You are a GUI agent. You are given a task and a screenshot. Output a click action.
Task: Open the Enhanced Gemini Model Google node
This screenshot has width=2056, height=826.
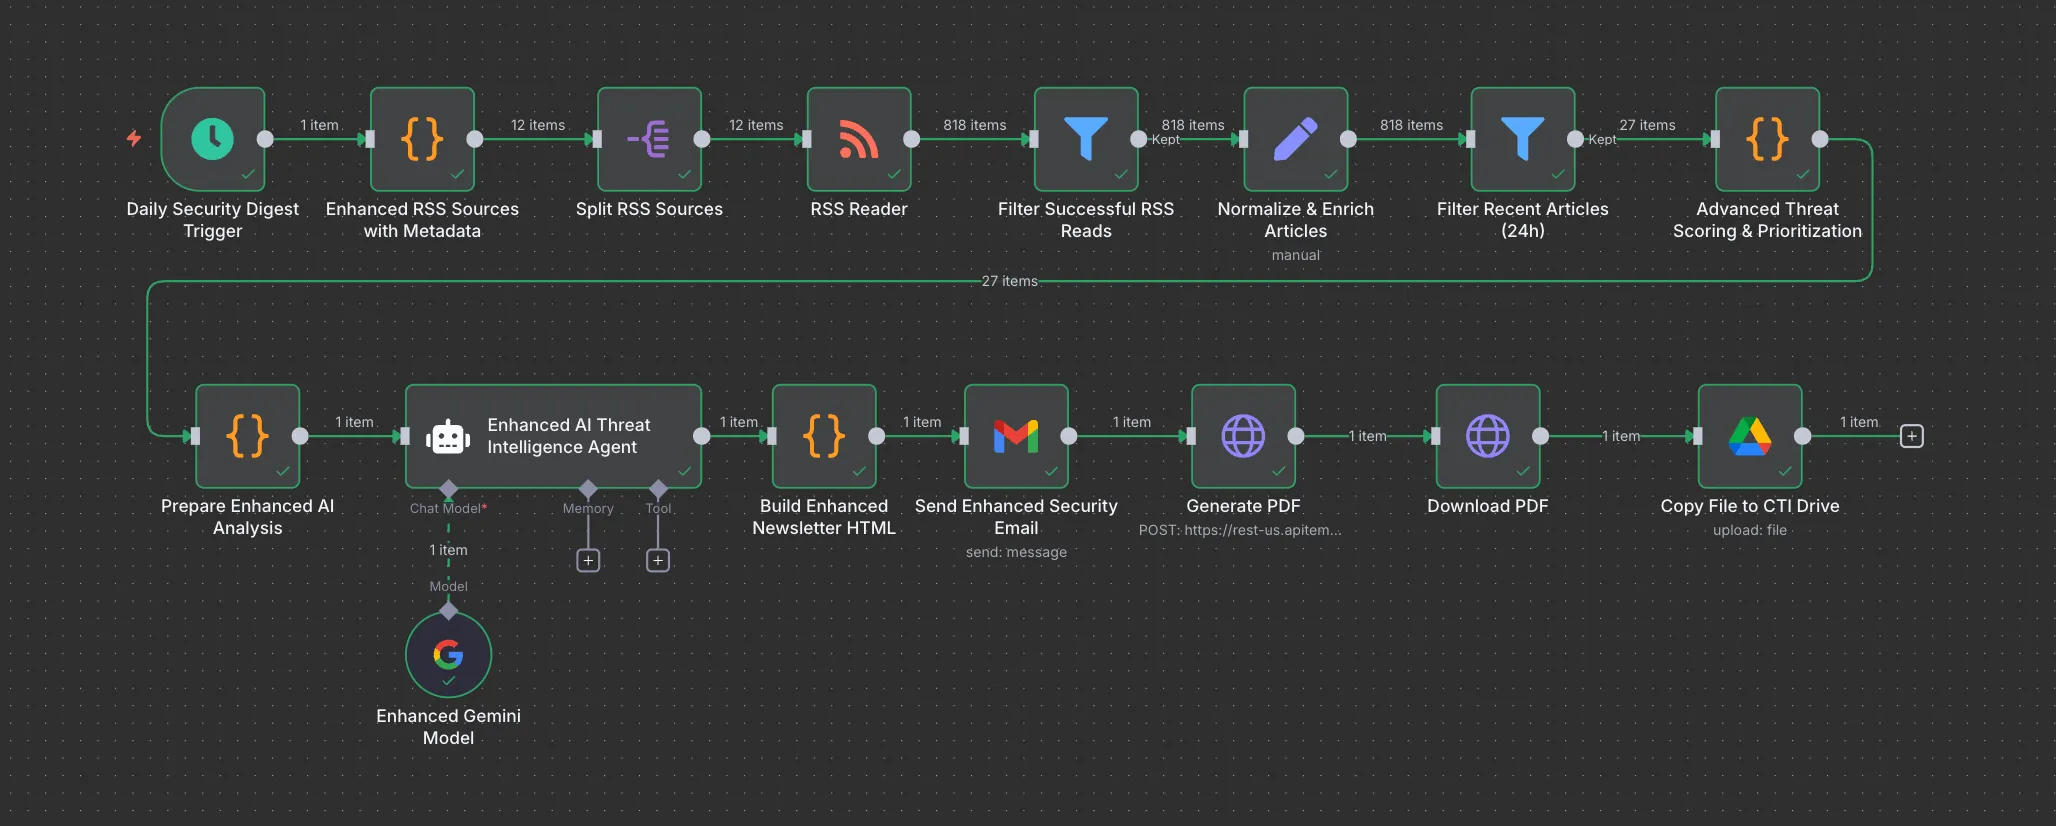click(x=448, y=655)
